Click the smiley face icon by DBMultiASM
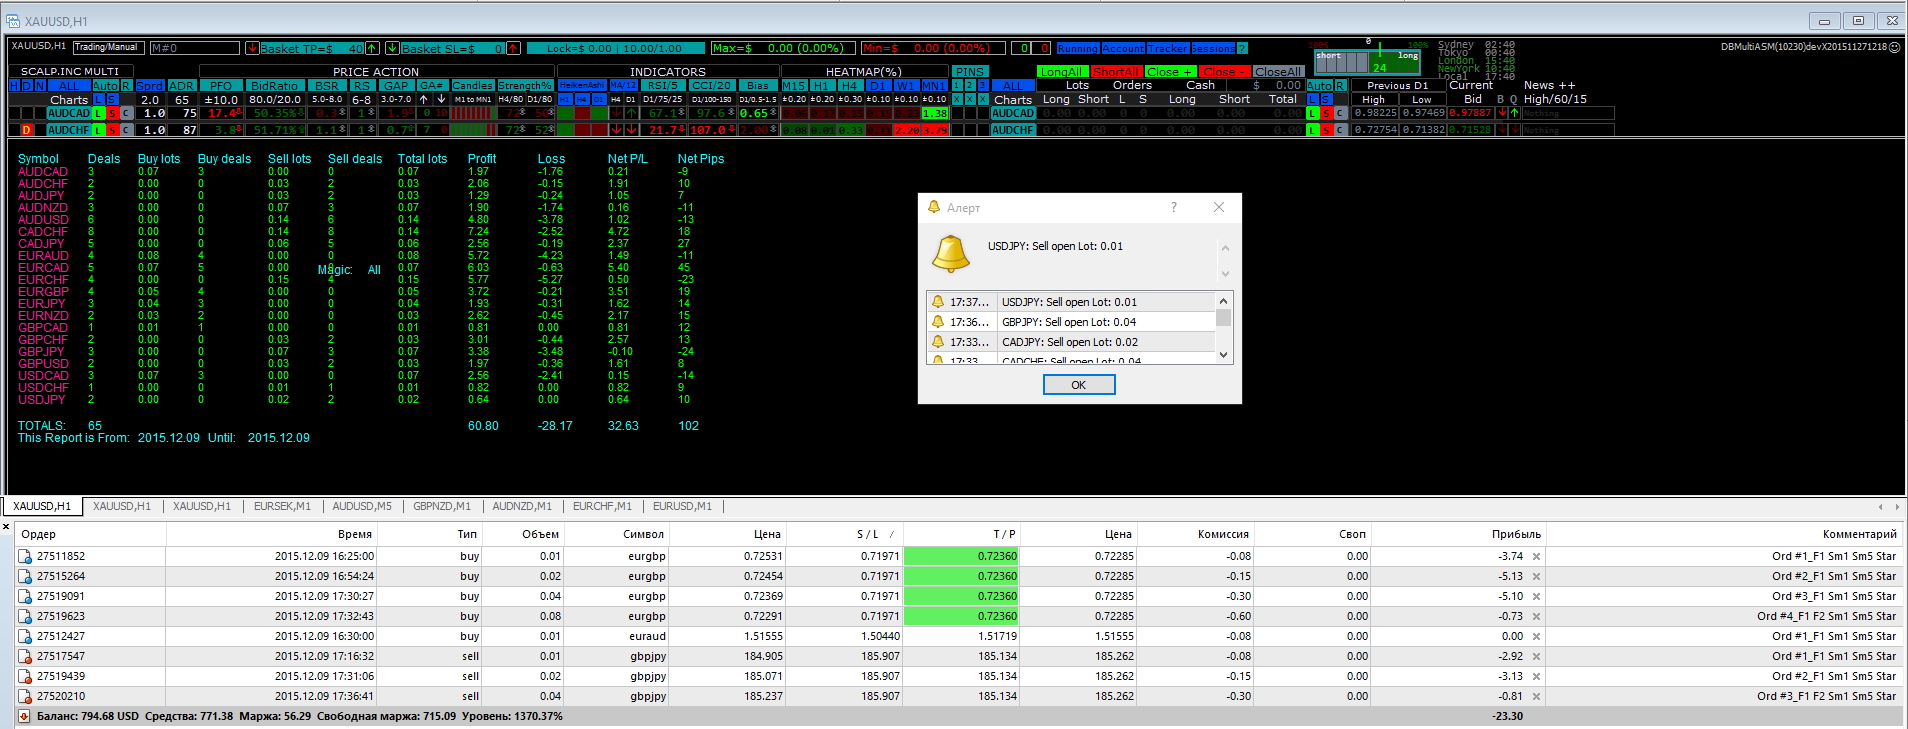Screen dimensions: 1908x729 click(x=1894, y=47)
